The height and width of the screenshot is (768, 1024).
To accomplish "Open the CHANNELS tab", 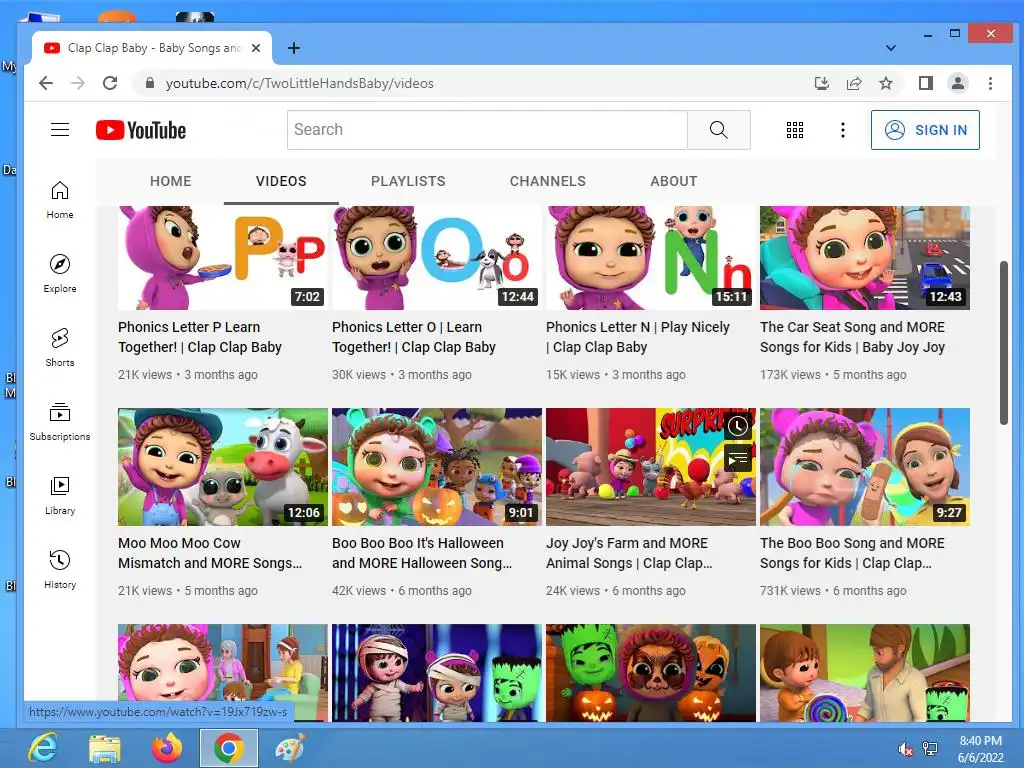I will coord(548,181).
